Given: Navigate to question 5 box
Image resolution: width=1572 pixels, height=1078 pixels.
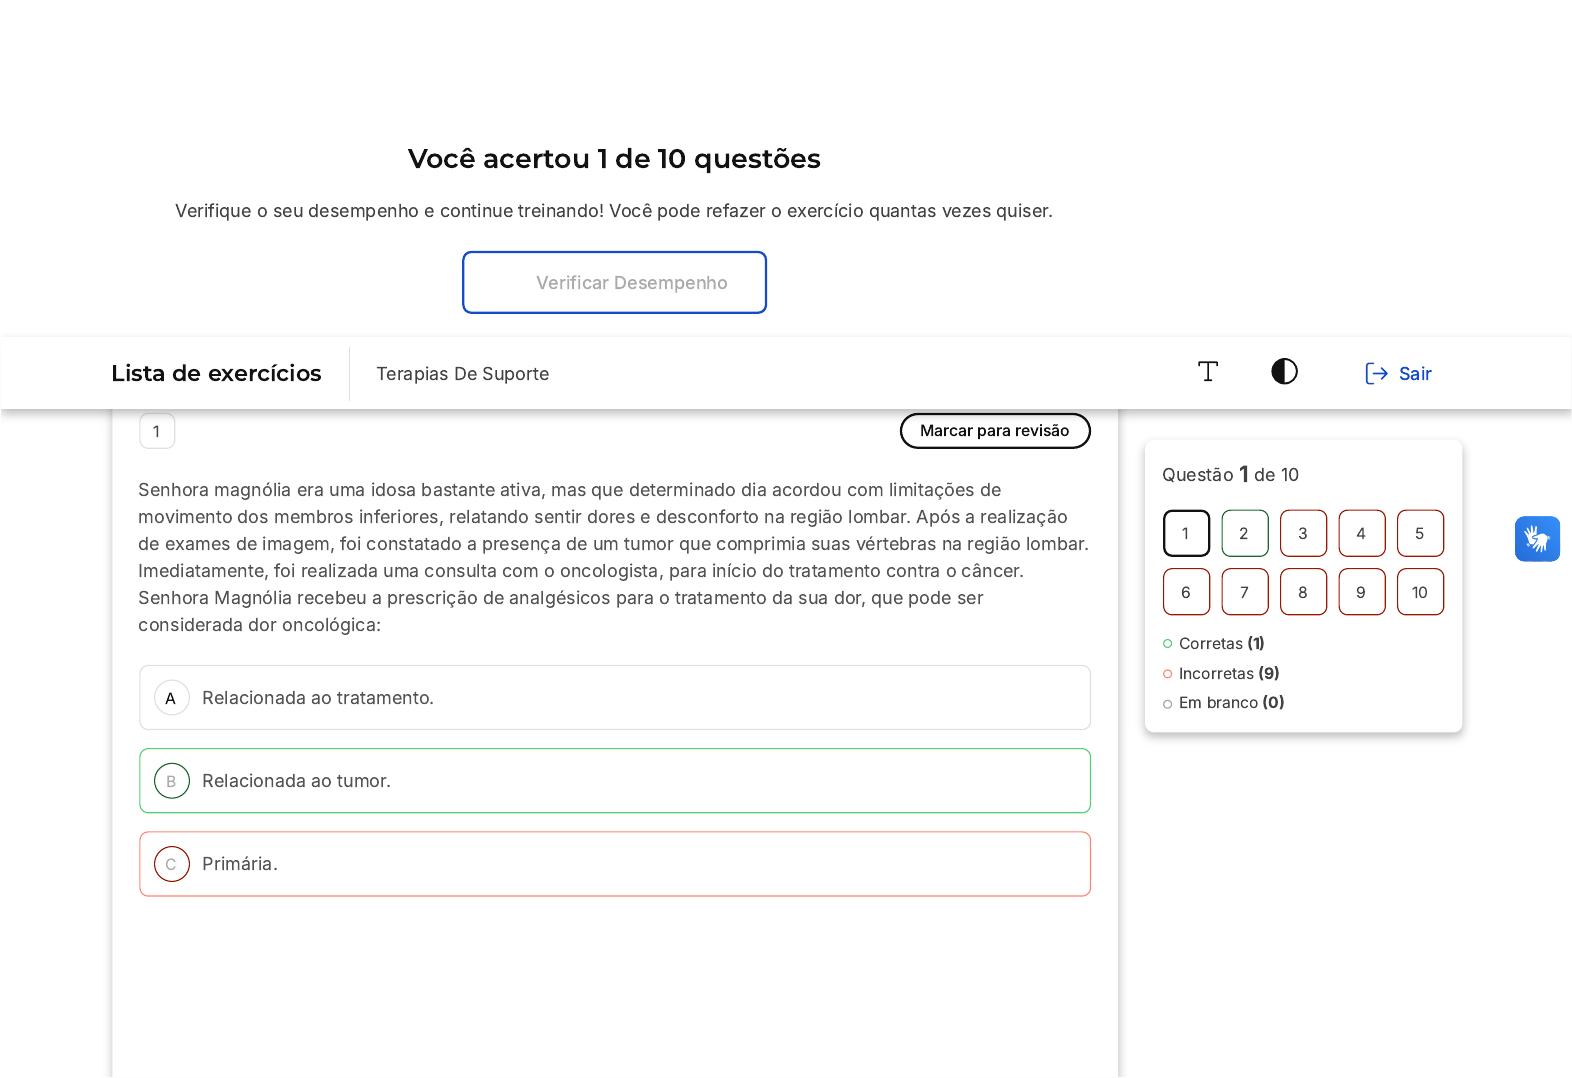Looking at the screenshot, I should point(1420,534).
